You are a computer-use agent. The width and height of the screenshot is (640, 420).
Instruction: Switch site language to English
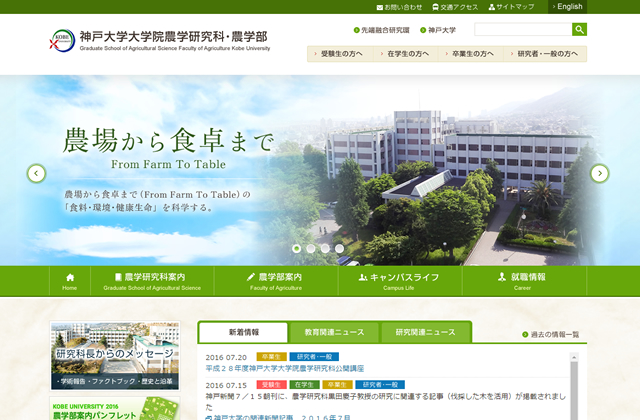tap(567, 7)
